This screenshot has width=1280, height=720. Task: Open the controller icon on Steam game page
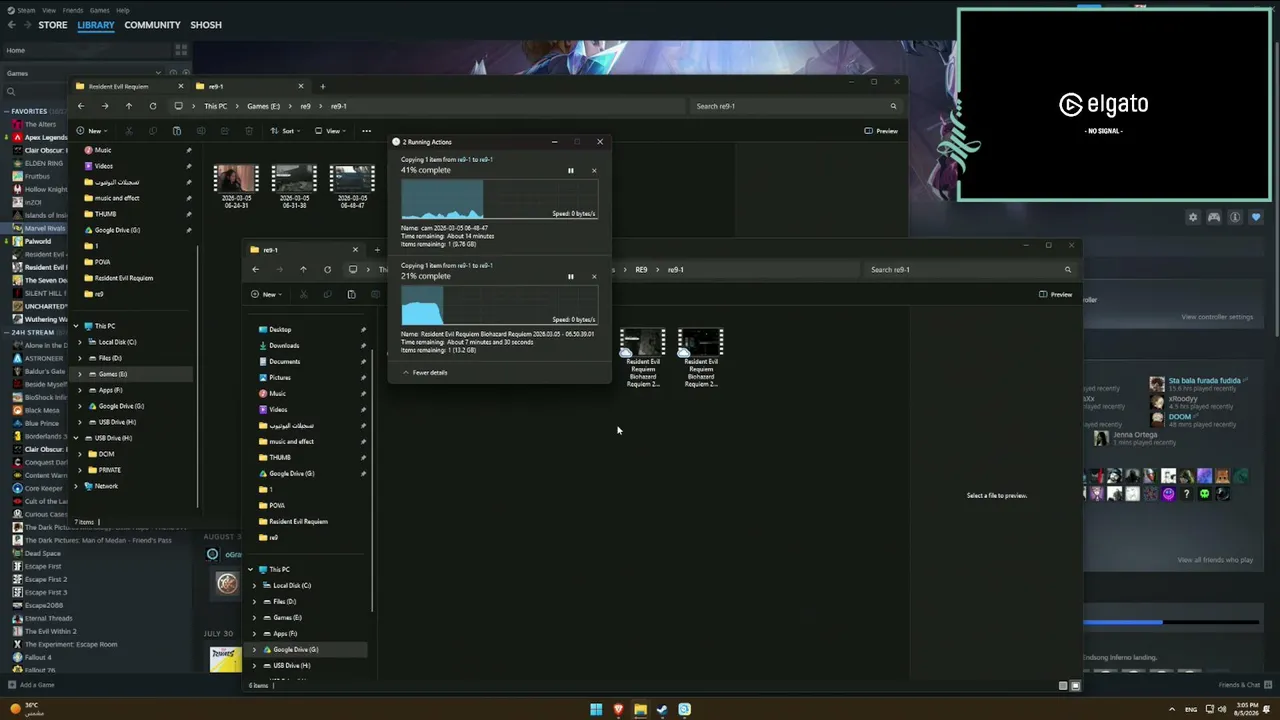tap(1214, 217)
